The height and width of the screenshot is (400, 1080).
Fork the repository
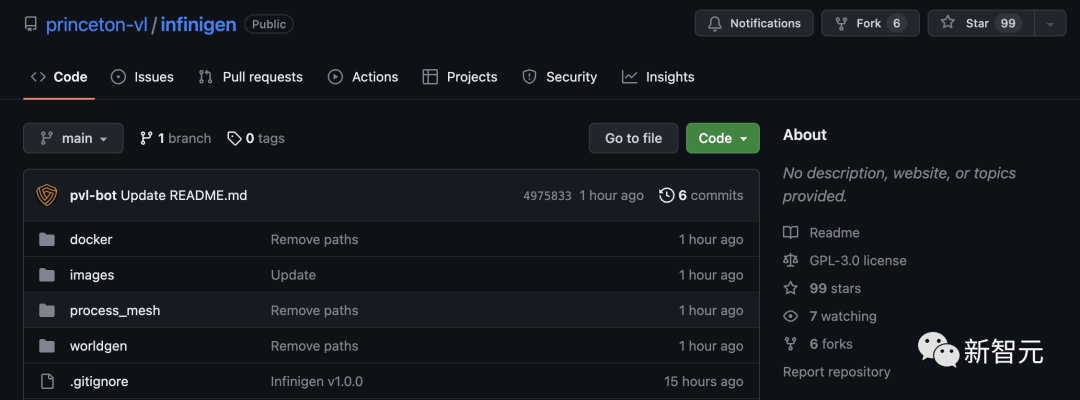point(868,23)
